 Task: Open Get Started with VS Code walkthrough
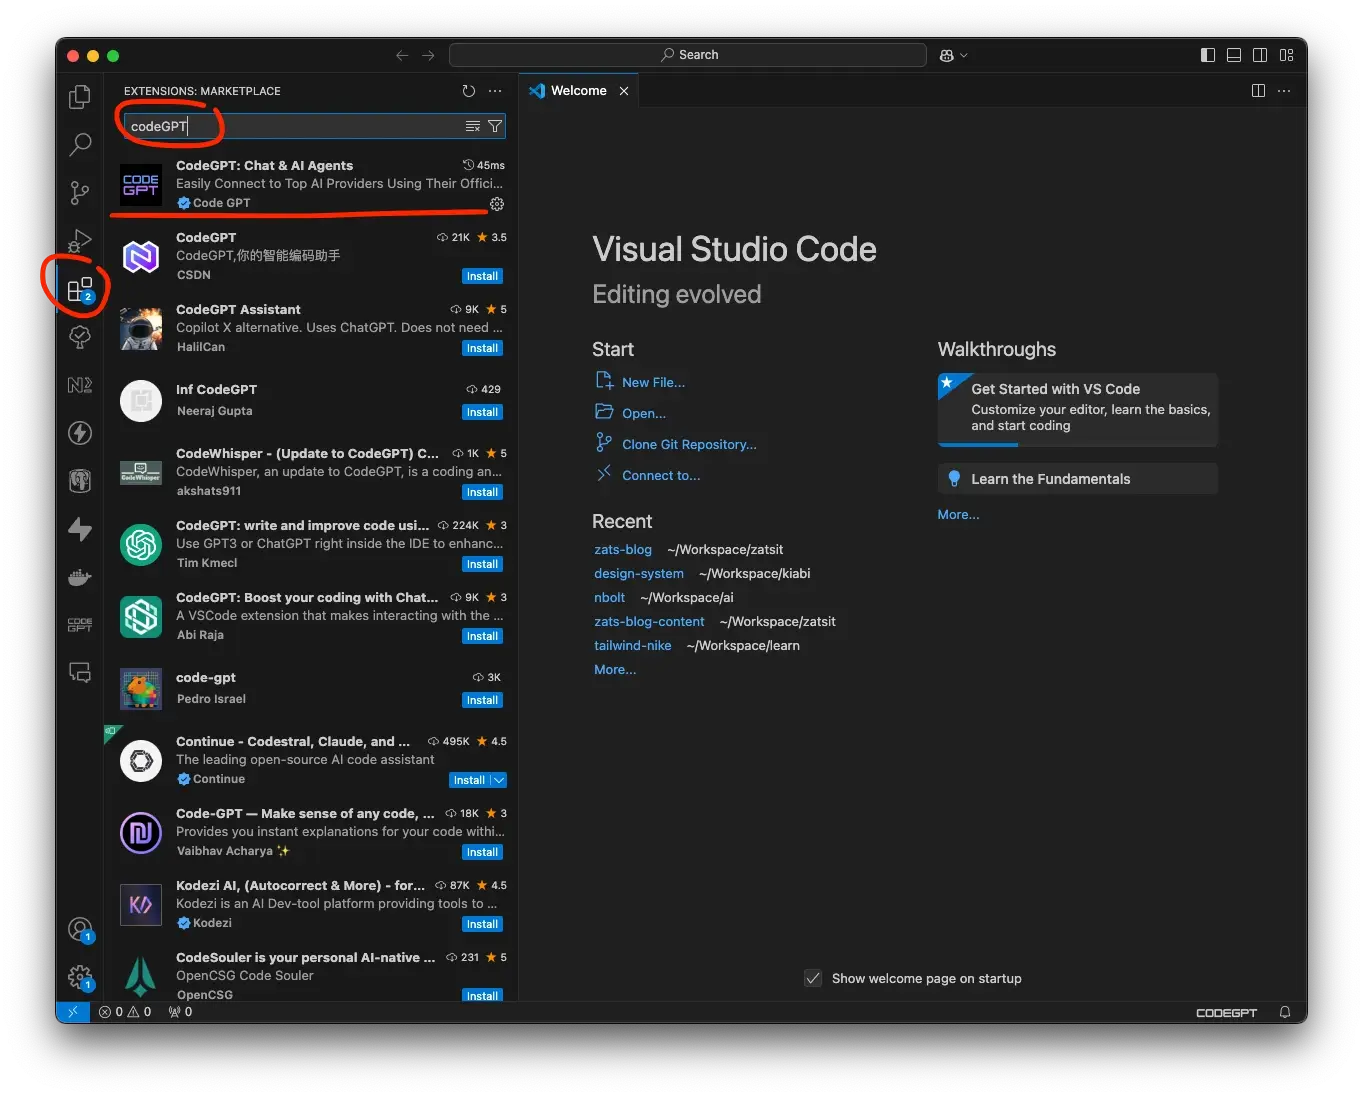point(1077,408)
